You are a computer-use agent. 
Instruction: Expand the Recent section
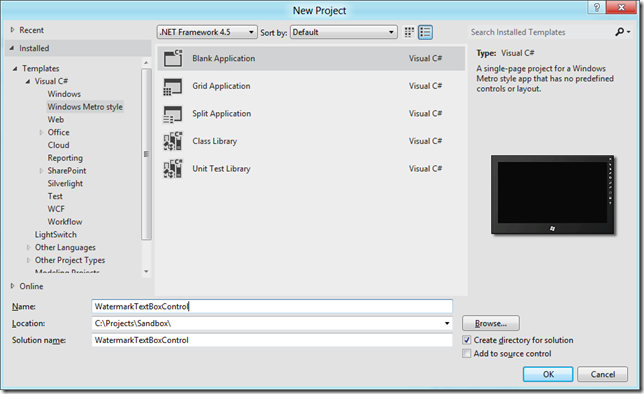[12, 30]
